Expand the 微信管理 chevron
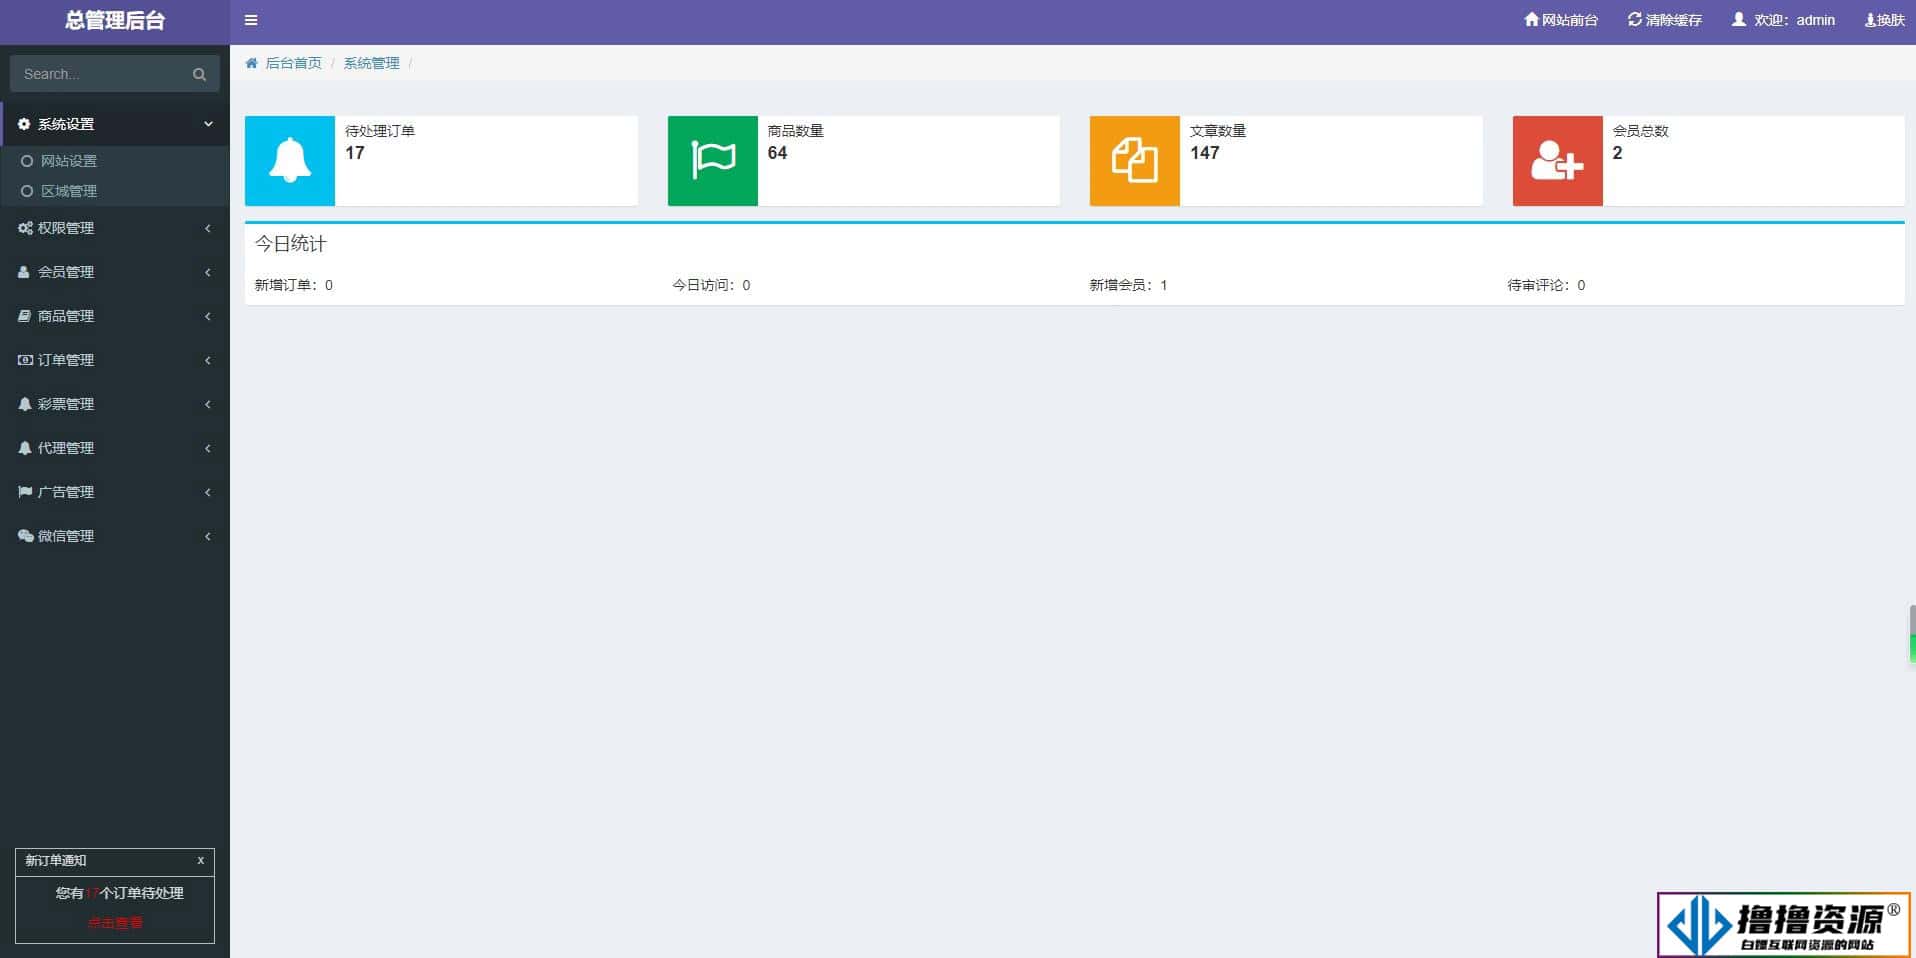Viewport: 1916px width, 958px height. point(208,536)
